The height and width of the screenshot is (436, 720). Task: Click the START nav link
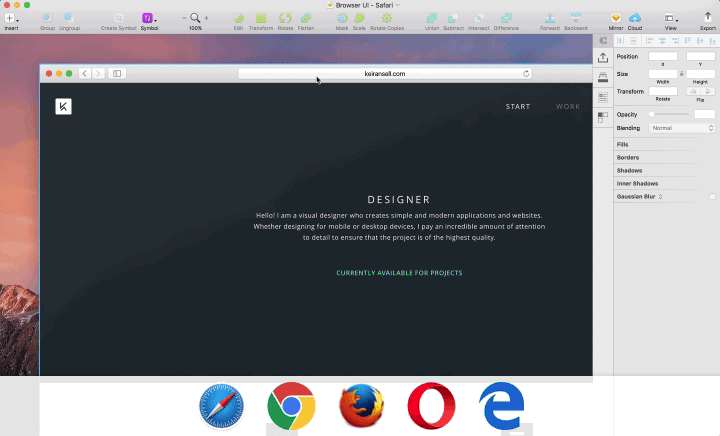tap(518, 106)
